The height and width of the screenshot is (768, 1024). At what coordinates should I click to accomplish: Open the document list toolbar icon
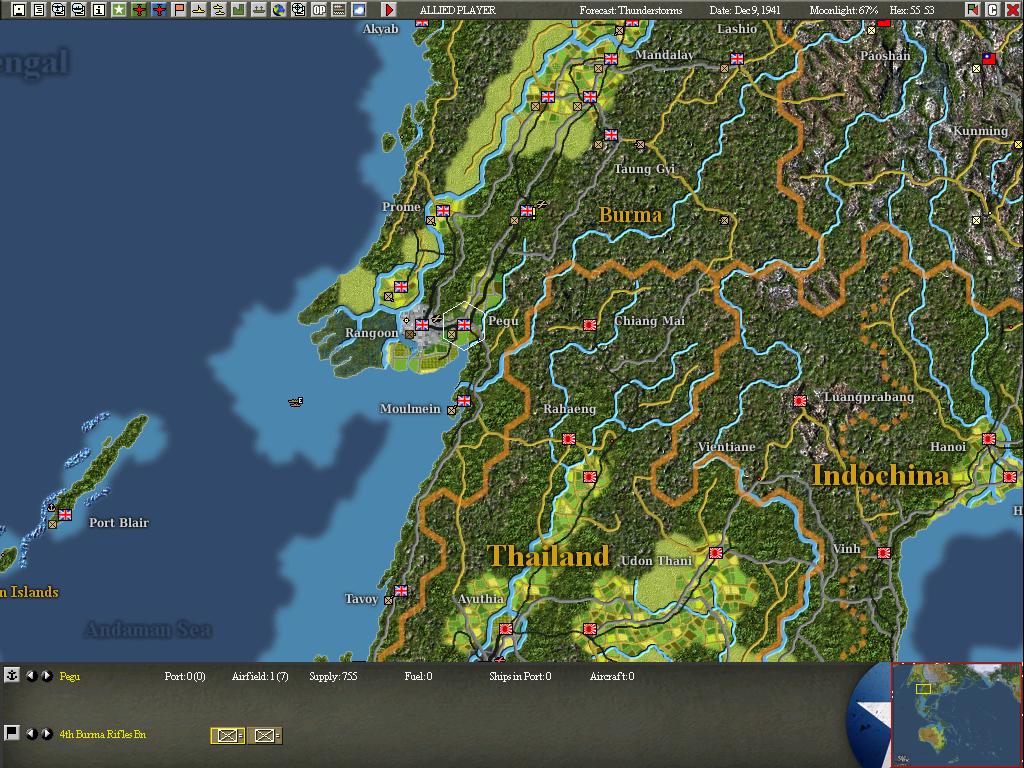click(39, 10)
